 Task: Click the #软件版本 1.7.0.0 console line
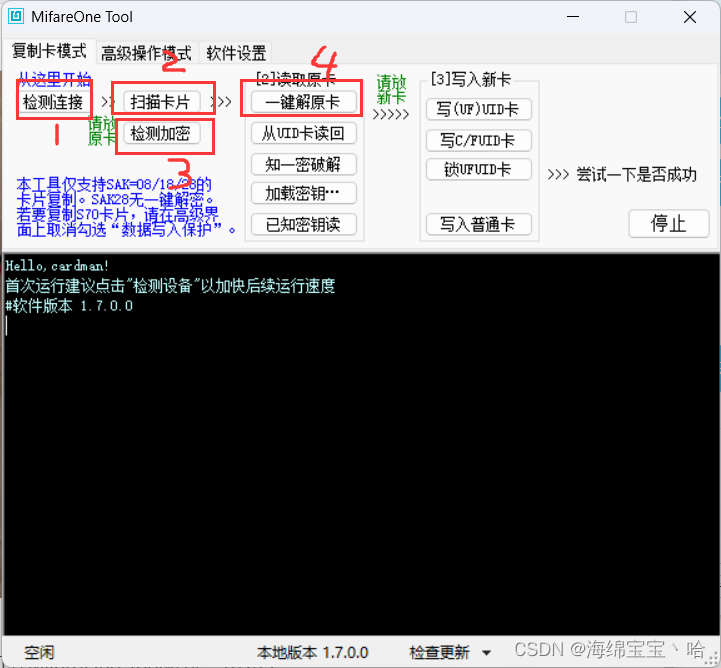[x=69, y=306]
